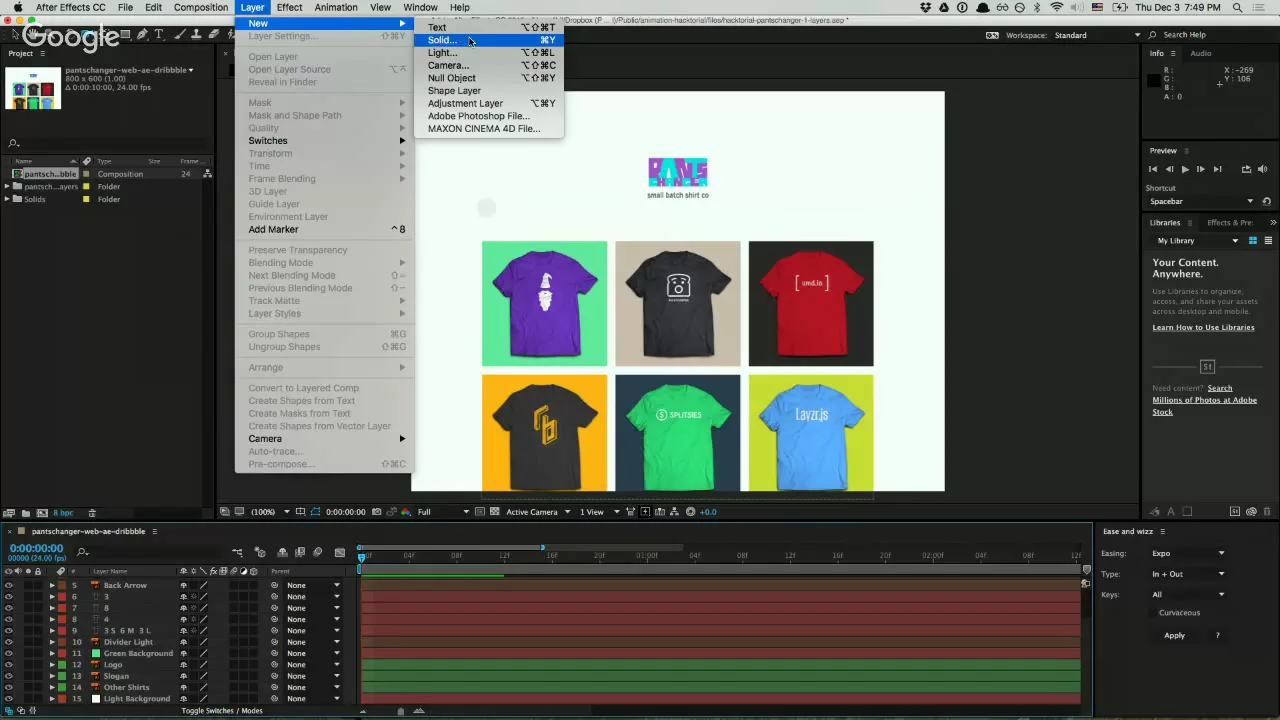The height and width of the screenshot is (720, 1280).
Task: Click the Apply button in Ease and wizz
Action: pos(1175,636)
